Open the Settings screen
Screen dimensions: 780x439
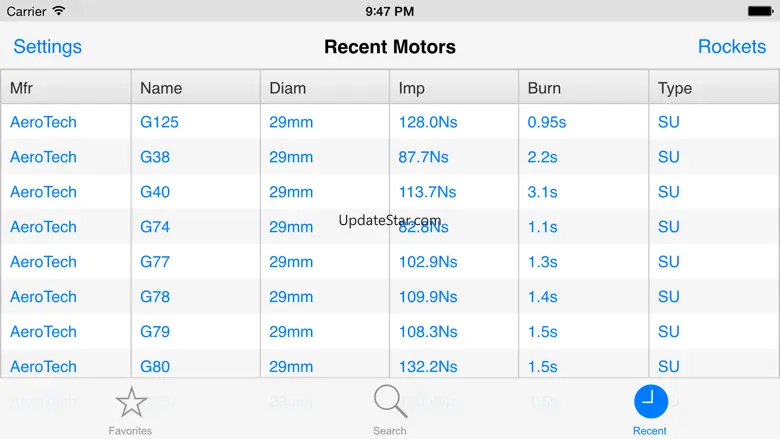click(47, 47)
